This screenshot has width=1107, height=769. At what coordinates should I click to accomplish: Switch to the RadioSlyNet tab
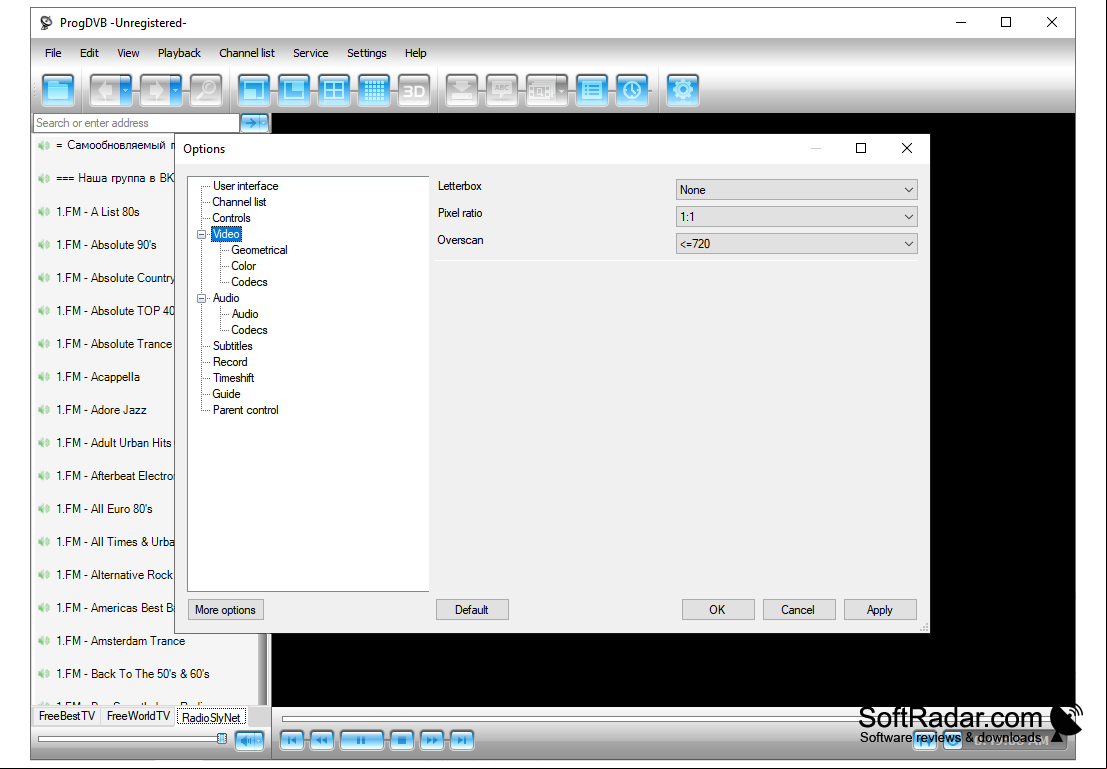[x=211, y=717]
